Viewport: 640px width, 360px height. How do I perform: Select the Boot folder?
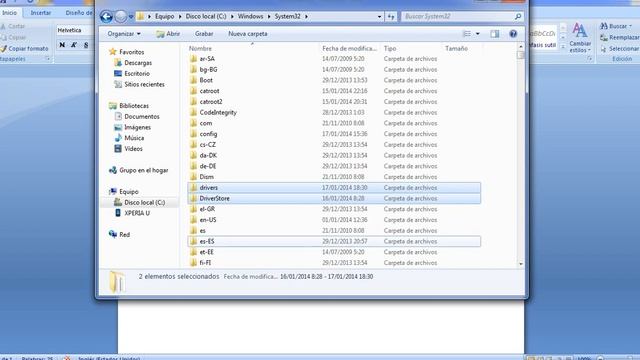(334, 80)
